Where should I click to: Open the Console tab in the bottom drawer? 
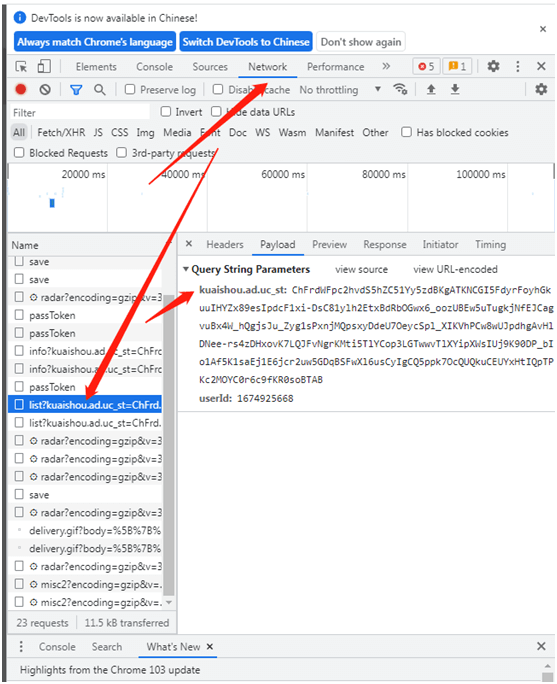pos(57,646)
